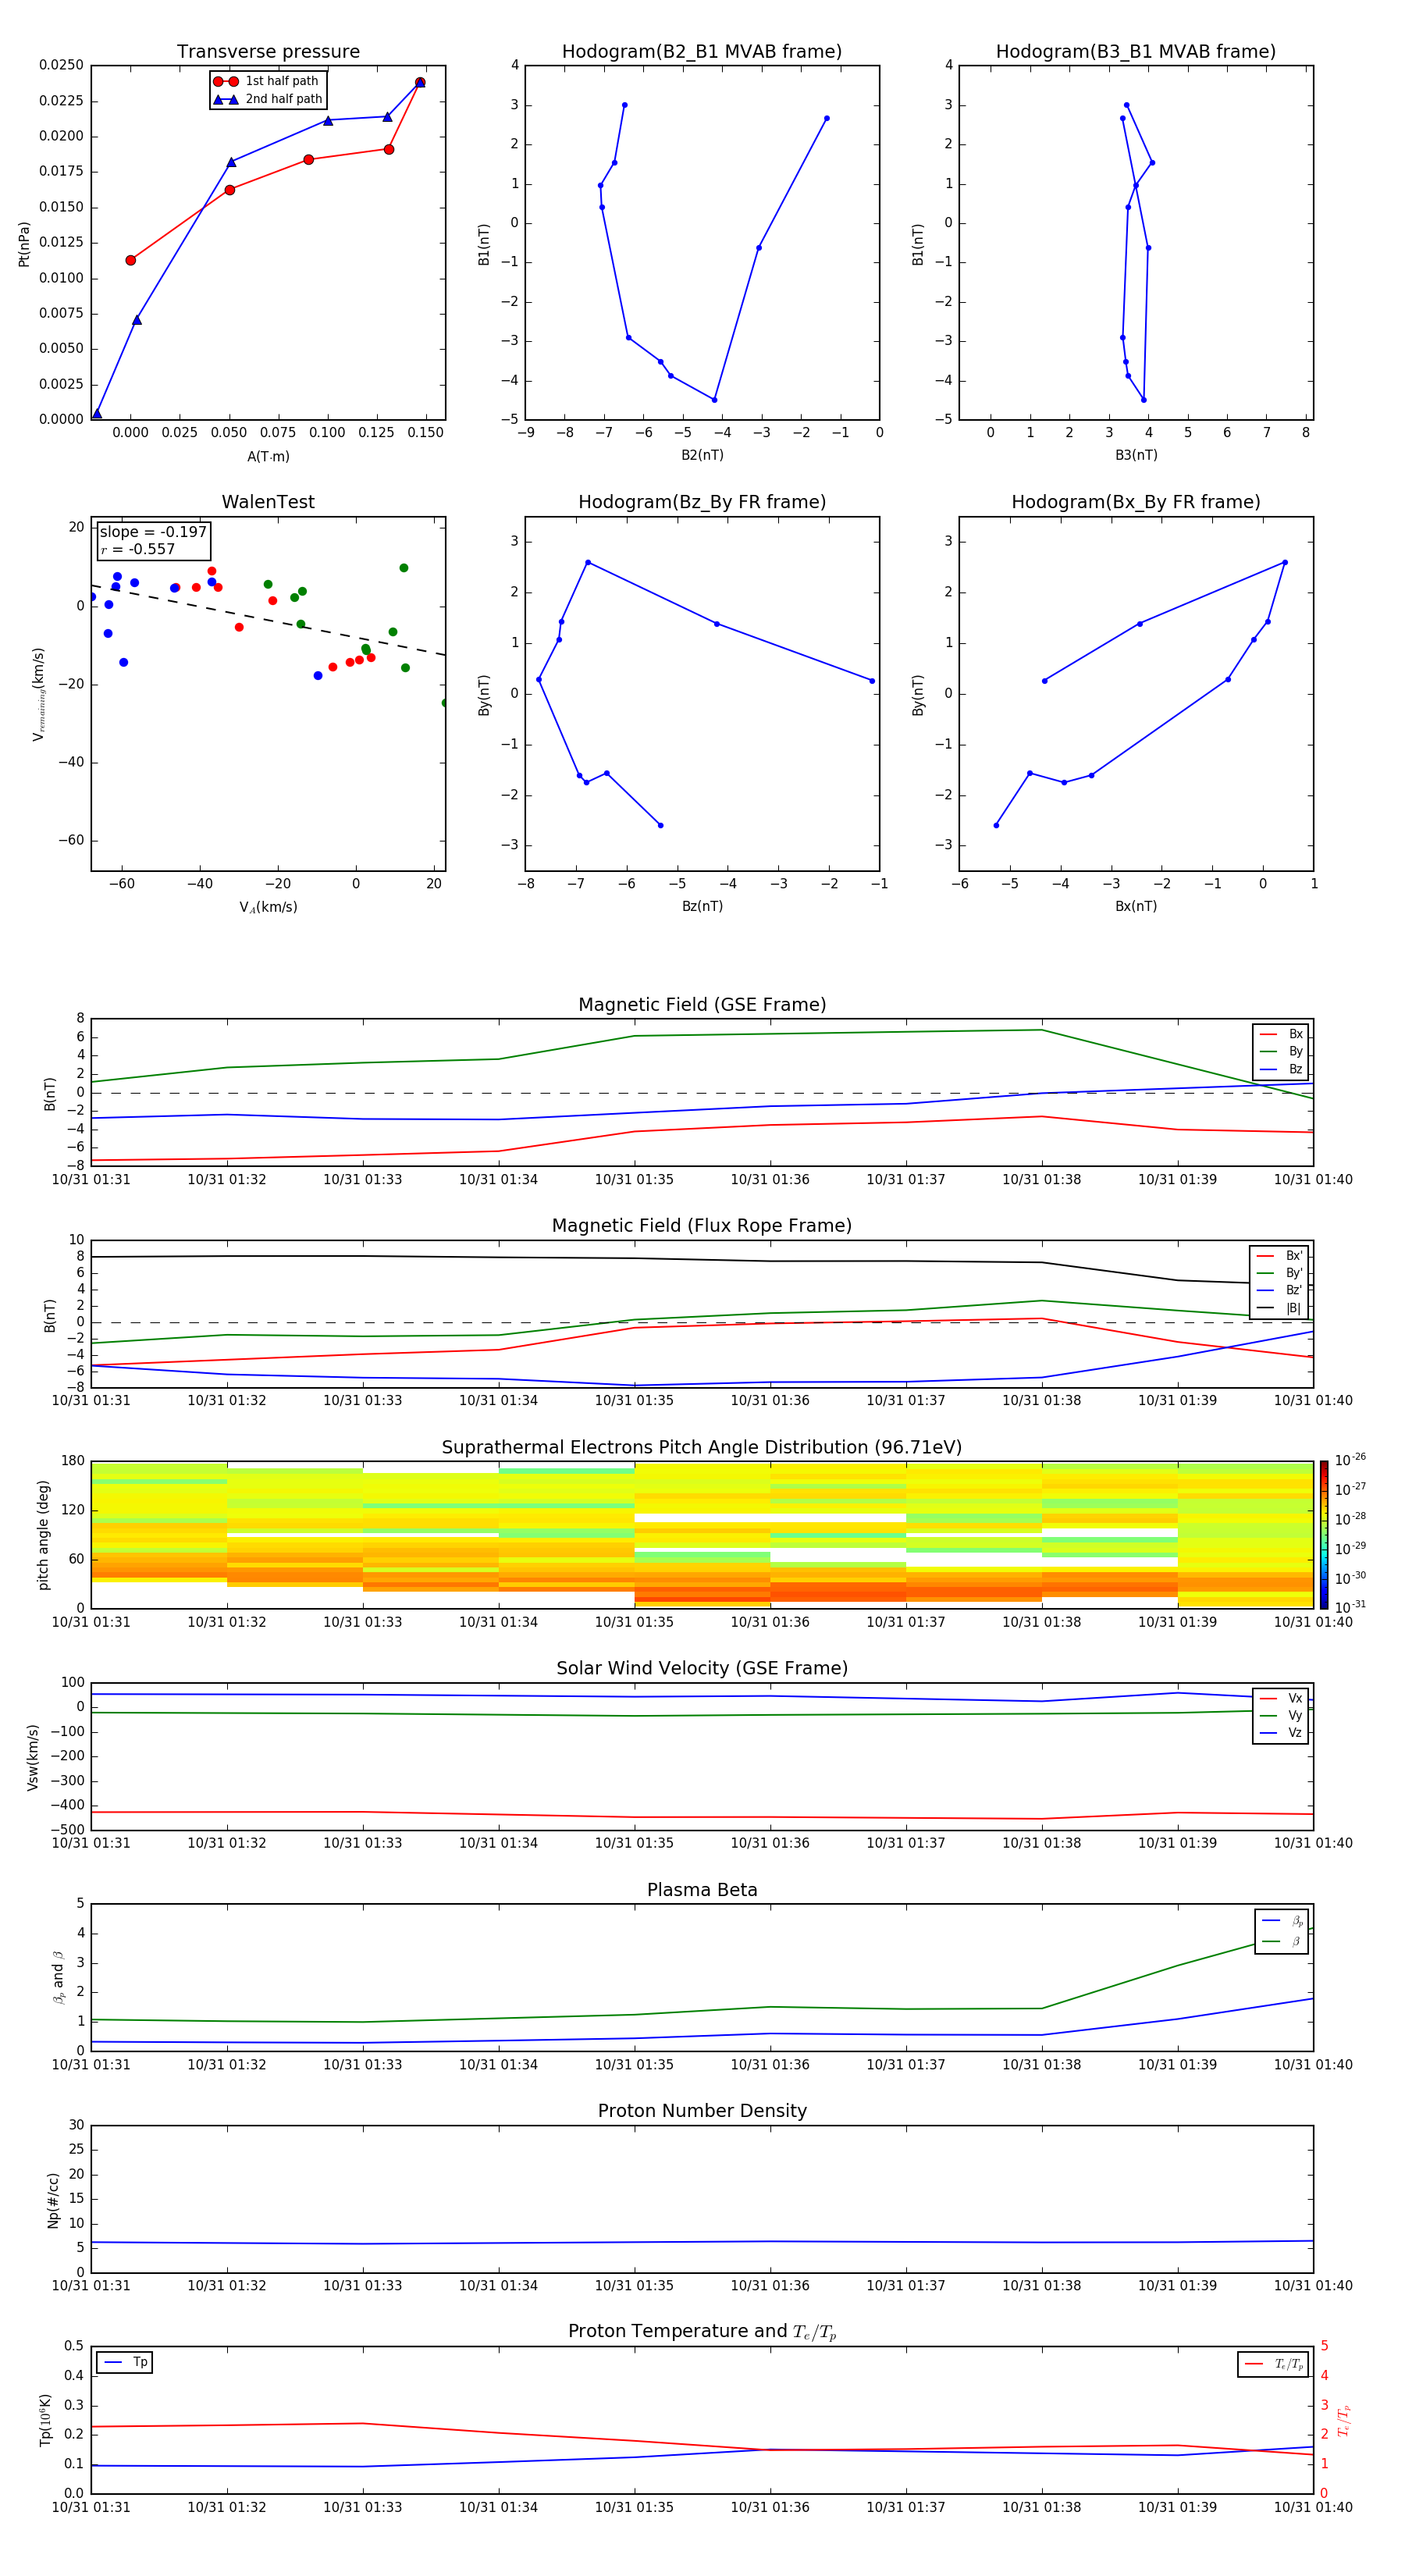Image resolution: width=1405 pixels, height=2576 pixels.
Task: Click the 'Proton Number Density' title
Action: (702, 2111)
